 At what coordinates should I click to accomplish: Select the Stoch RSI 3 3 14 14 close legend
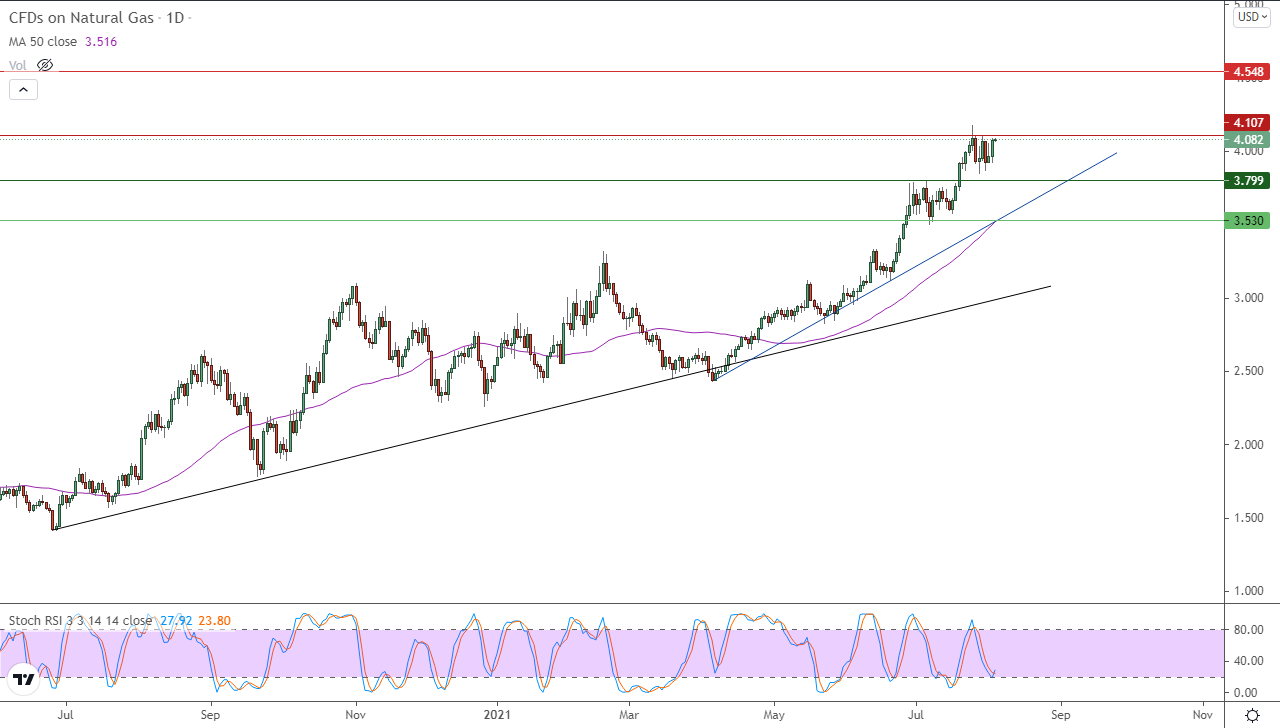[80, 620]
